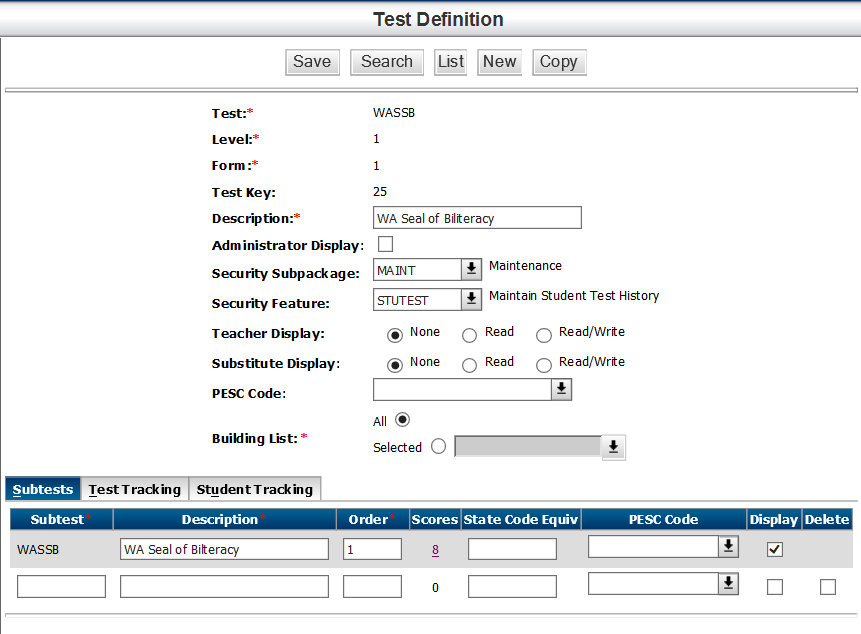The width and height of the screenshot is (861, 634).
Task: Uncheck Display for the WASSB subtest
Action: (775, 549)
